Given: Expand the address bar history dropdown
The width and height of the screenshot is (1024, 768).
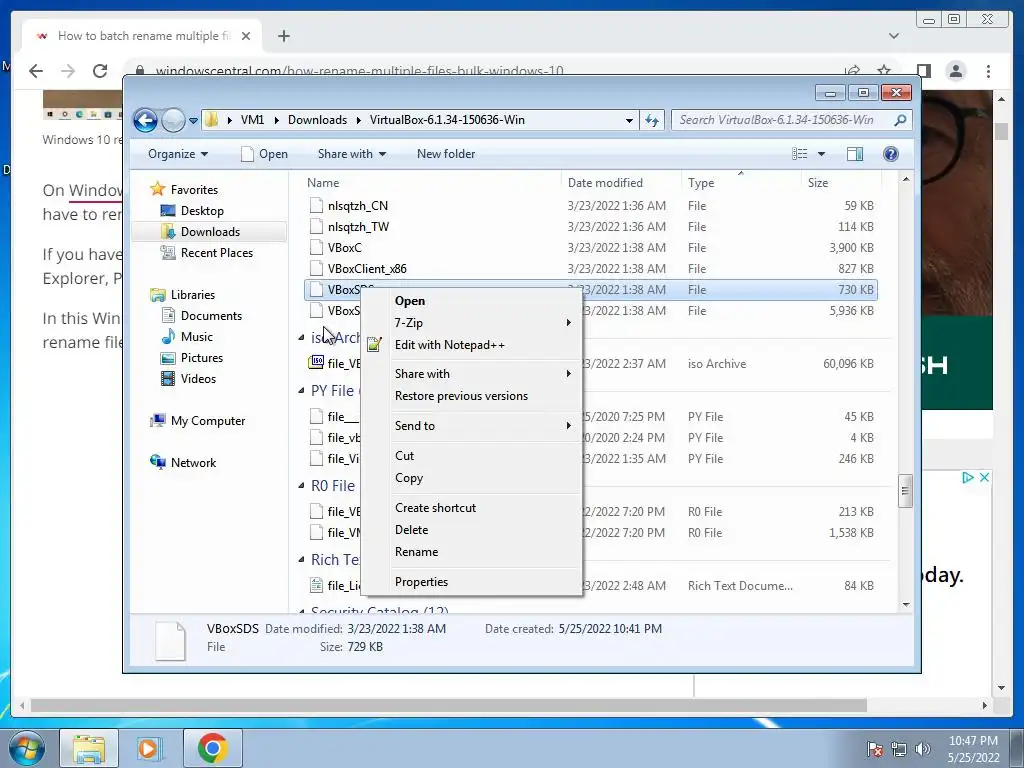Looking at the screenshot, I should (x=629, y=120).
